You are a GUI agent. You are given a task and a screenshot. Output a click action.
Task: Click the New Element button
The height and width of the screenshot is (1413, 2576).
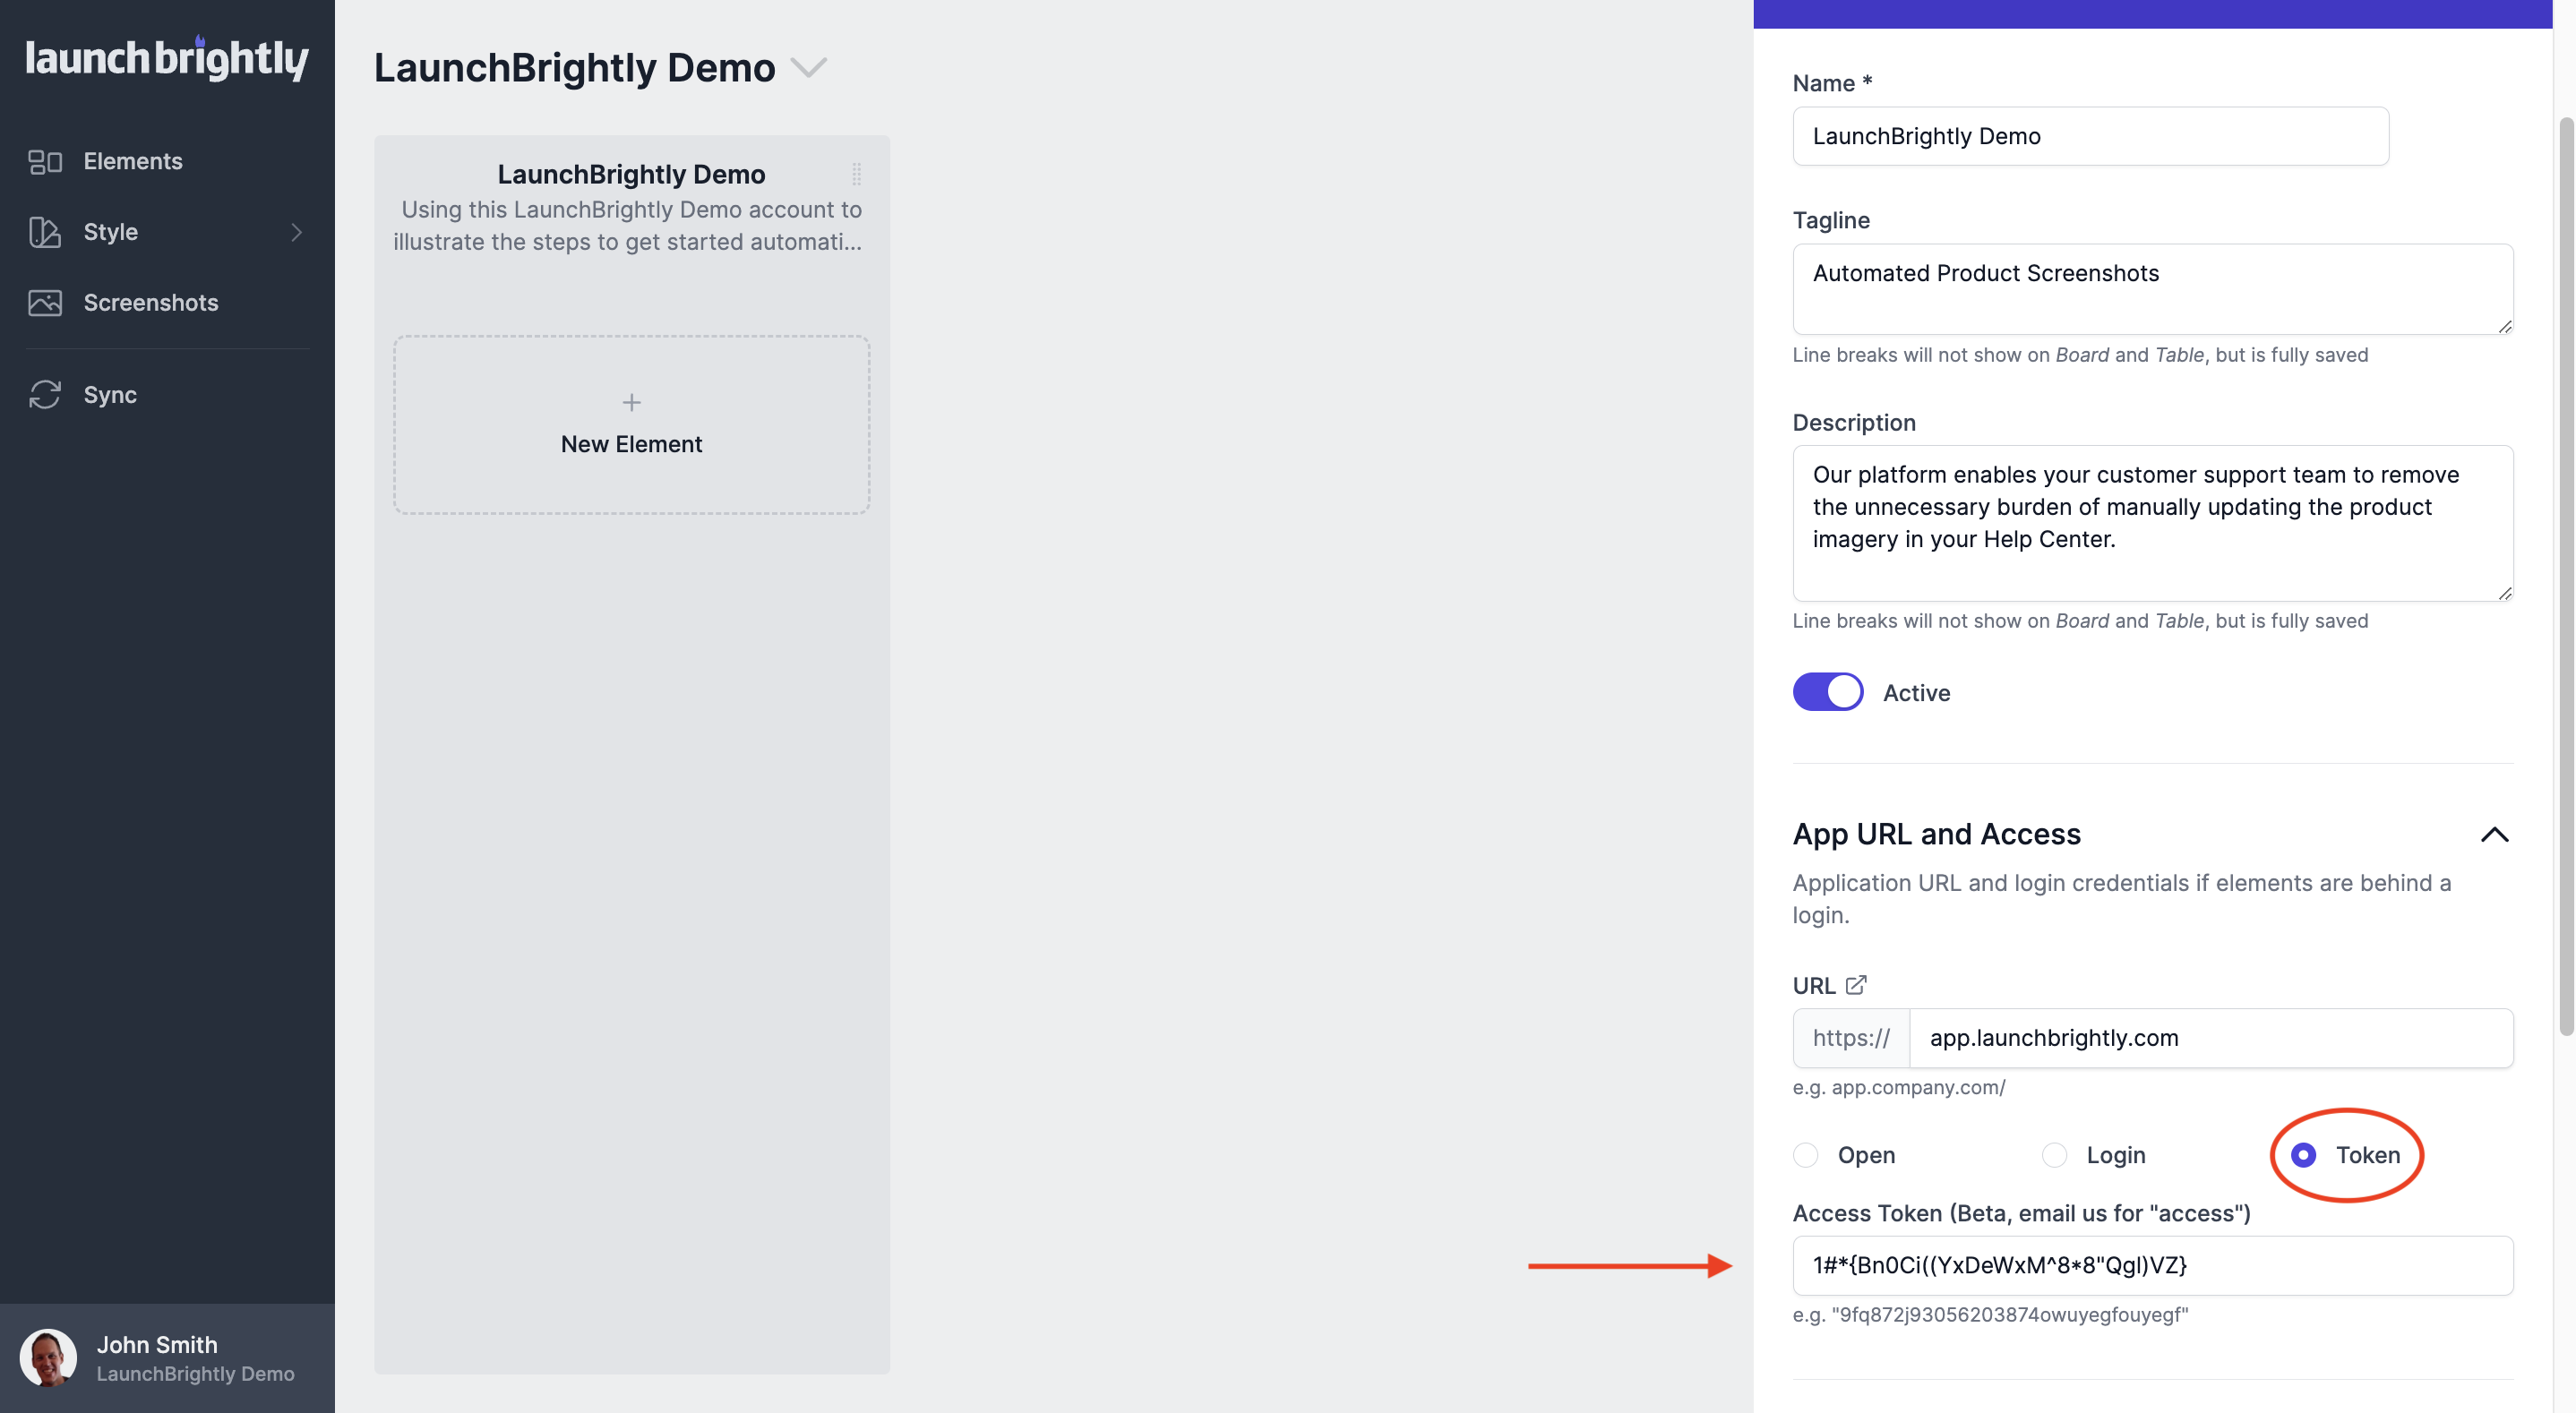point(631,424)
